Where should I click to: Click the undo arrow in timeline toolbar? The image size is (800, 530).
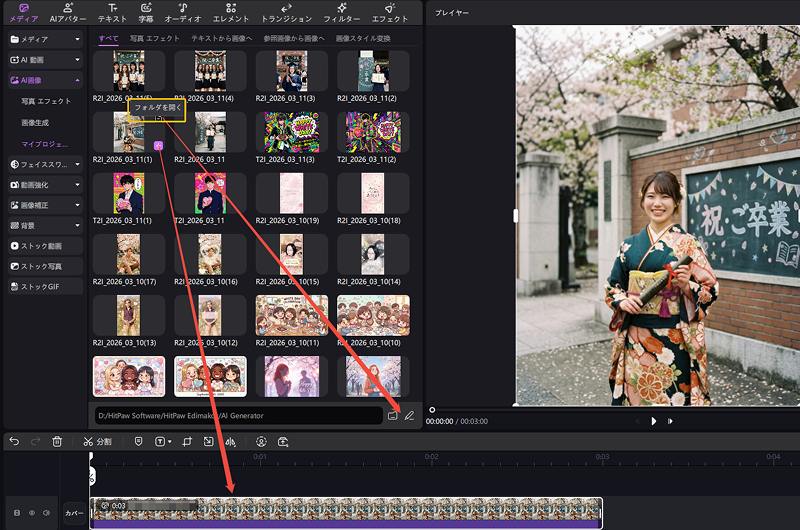coord(14,441)
